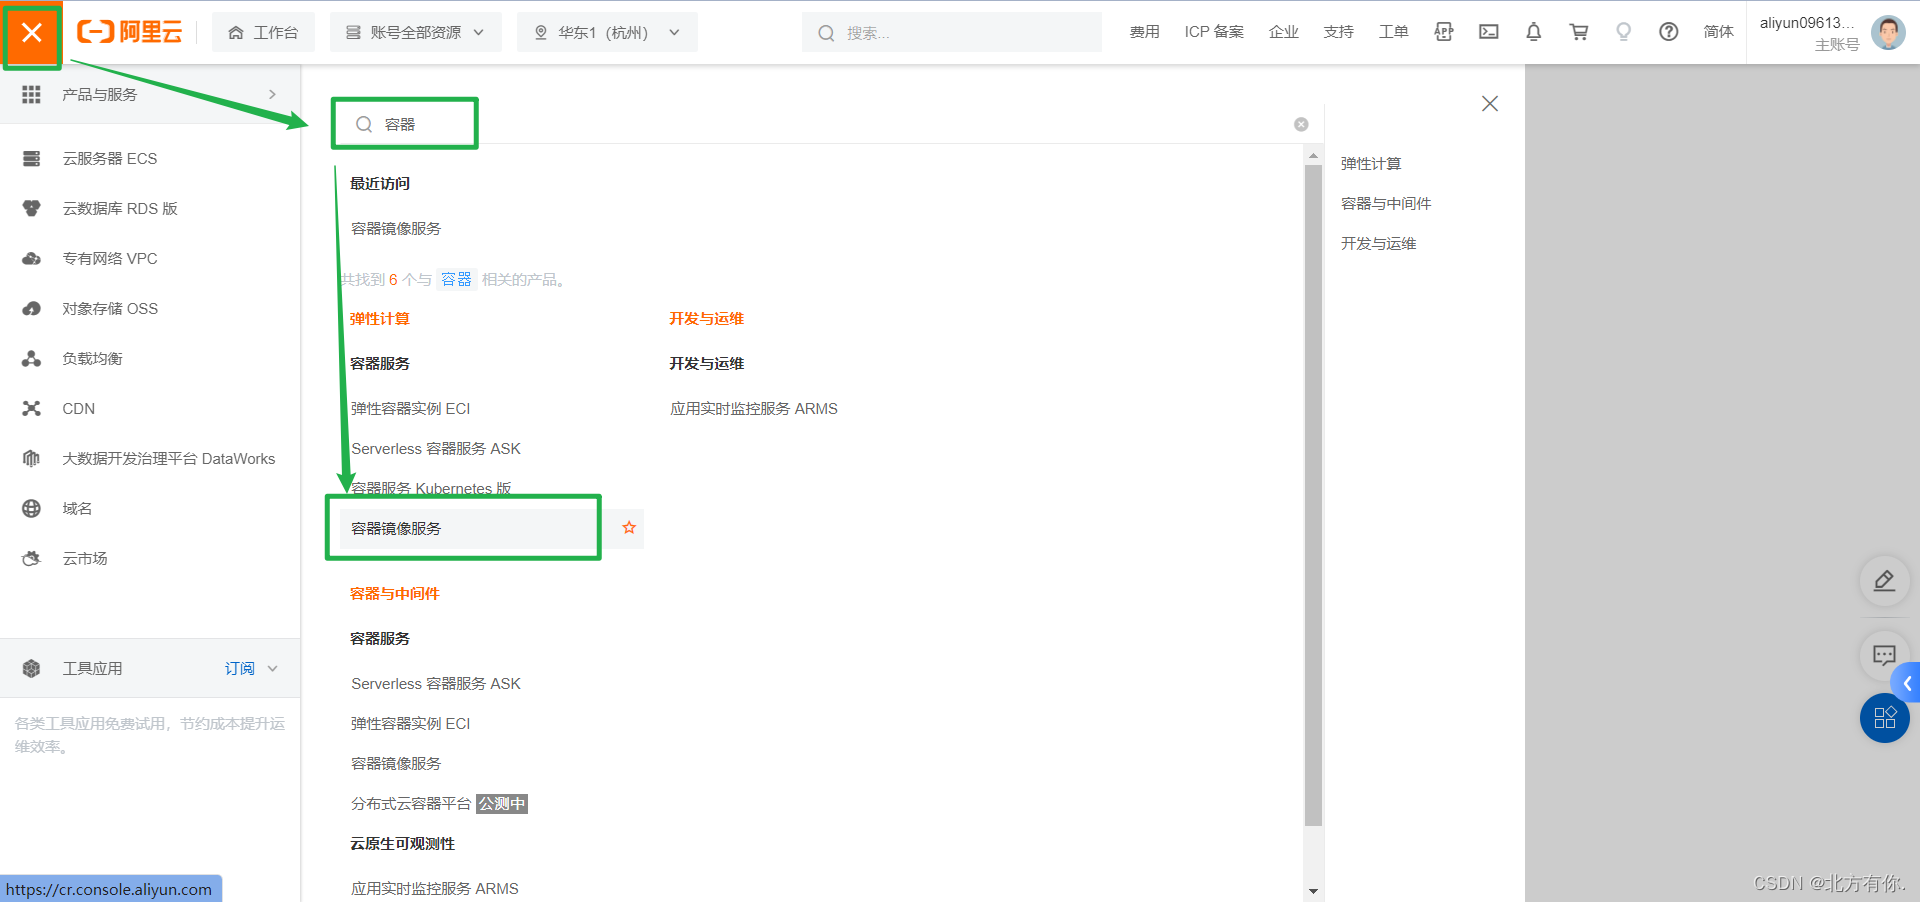The image size is (1920, 902).
Task: Open the Cloud Shell terminal icon
Action: (x=1489, y=32)
